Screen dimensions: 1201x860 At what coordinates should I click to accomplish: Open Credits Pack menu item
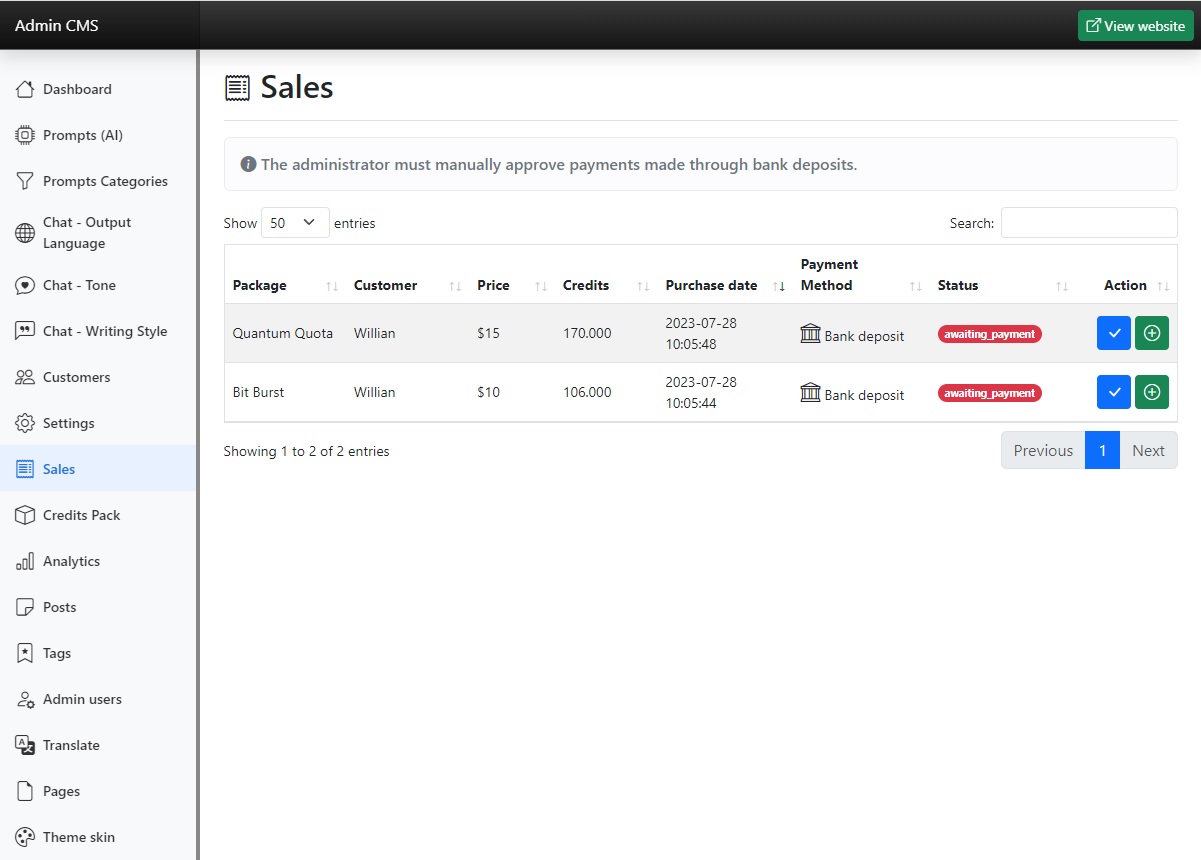[x=81, y=515]
